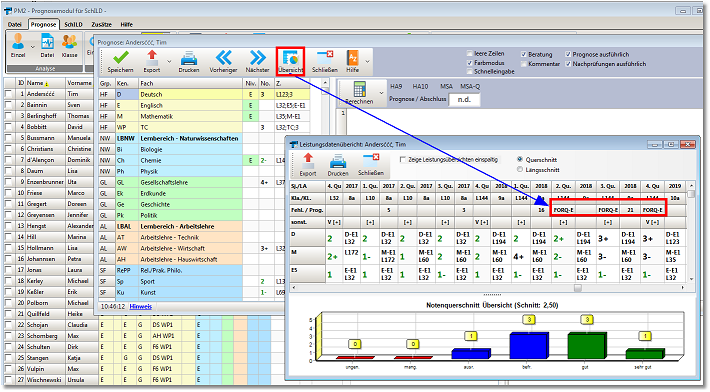Open the Übersicht chart overview
Image resolution: width=710 pixels, height=392 pixels.
(x=290, y=58)
